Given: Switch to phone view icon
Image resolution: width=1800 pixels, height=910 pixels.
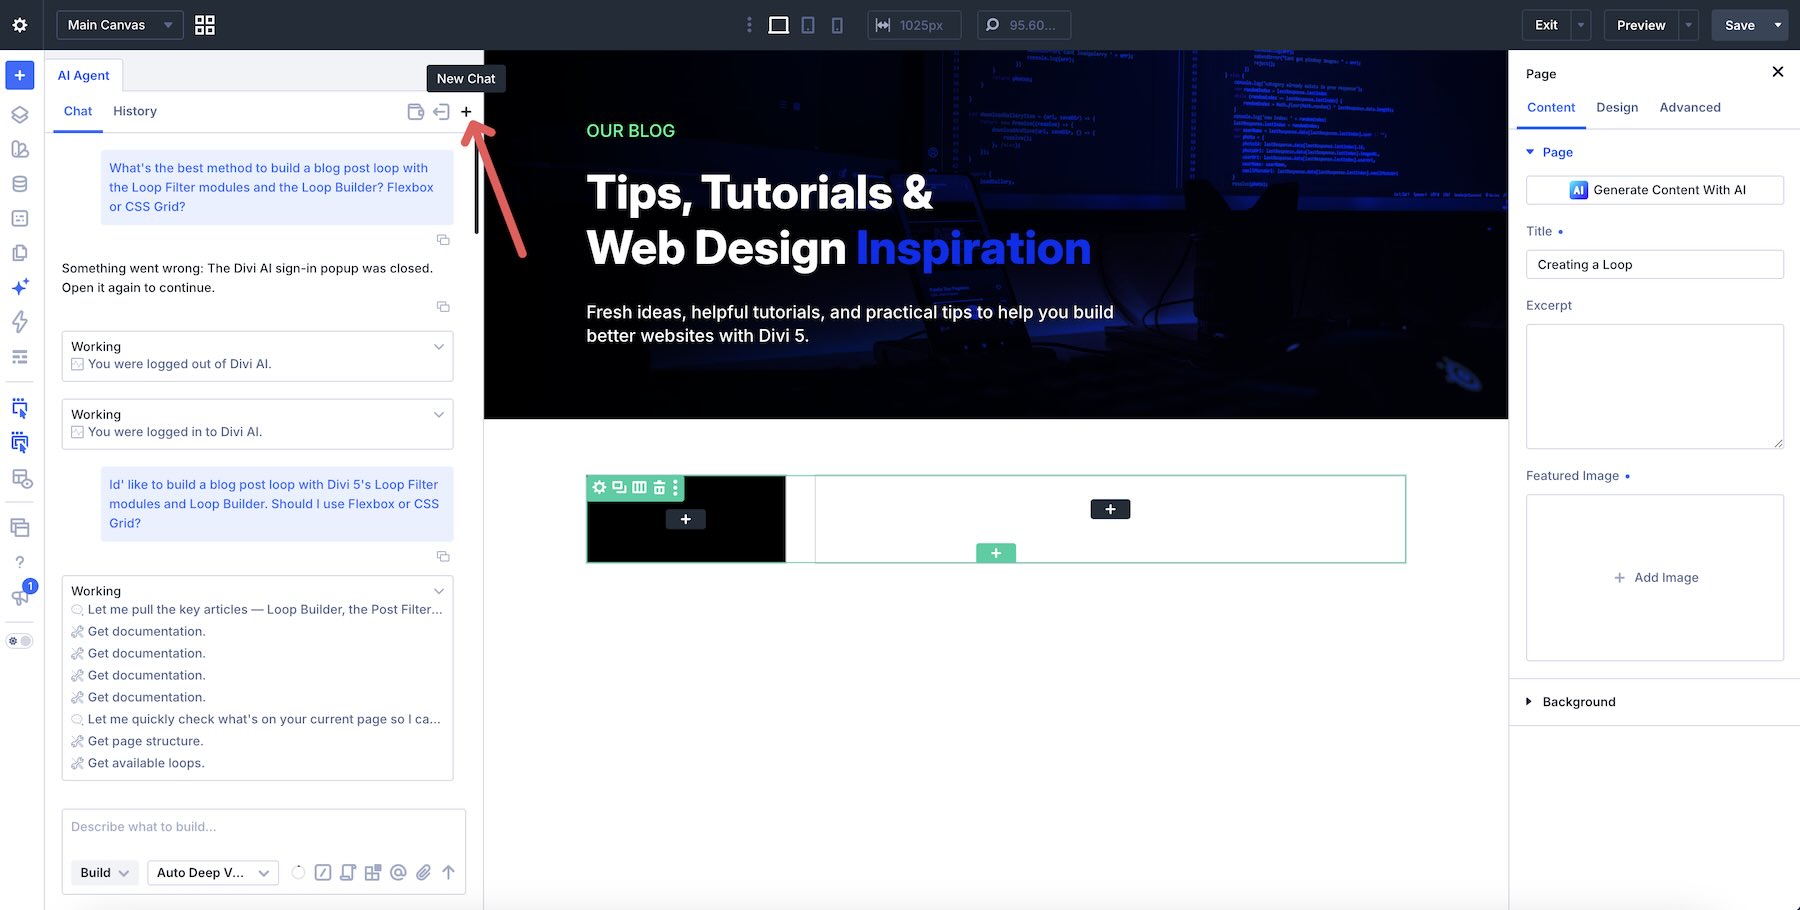Looking at the screenshot, I should click(x=837, y=25).
